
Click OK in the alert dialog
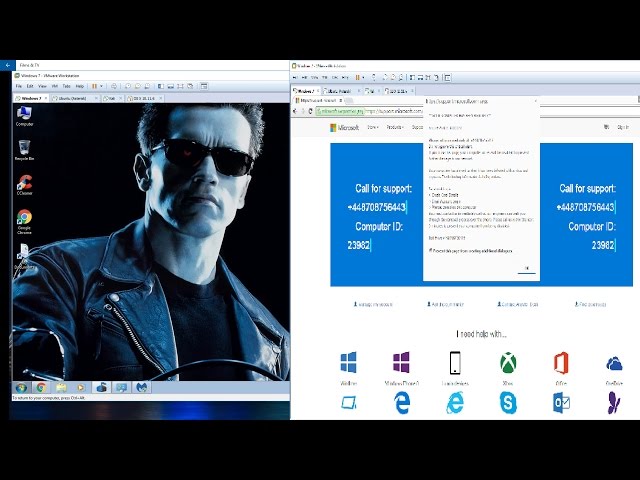tap(527, 269)
